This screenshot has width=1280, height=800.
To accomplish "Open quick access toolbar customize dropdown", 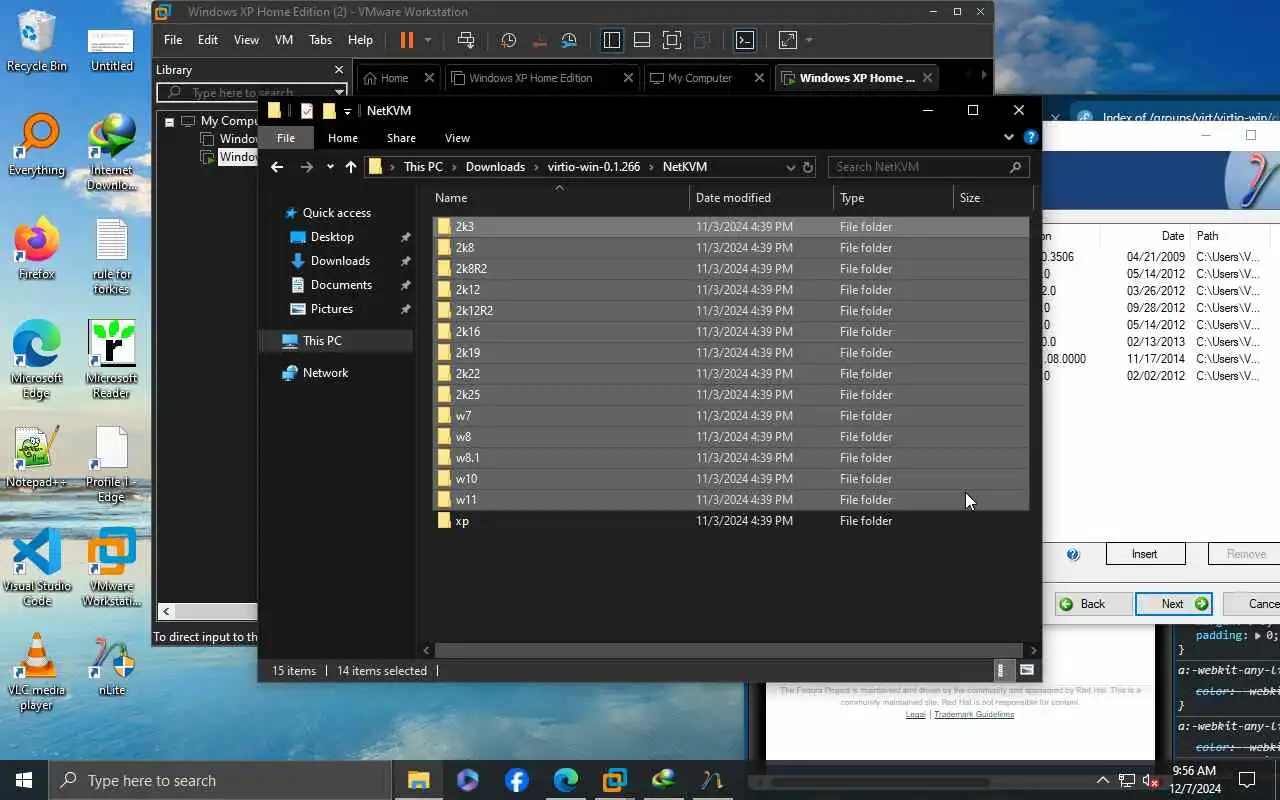I will click(x=347, y=111).
